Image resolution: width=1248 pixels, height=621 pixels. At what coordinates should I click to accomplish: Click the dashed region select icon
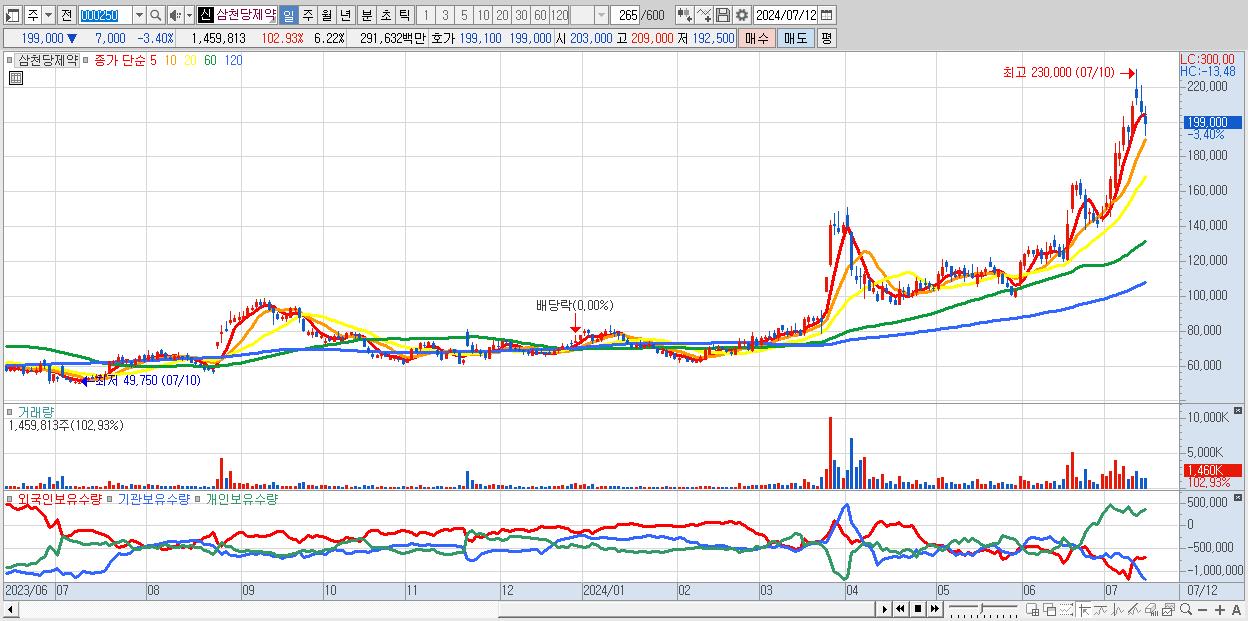[1066, 609]
